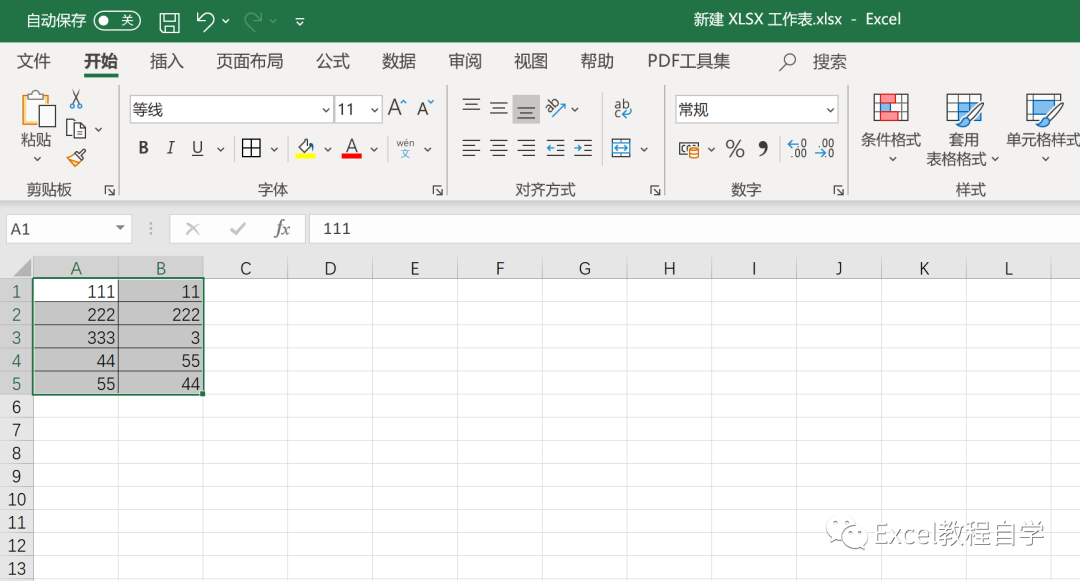Open 套用表格格式 table format
1080x581 pixels.
963,129
